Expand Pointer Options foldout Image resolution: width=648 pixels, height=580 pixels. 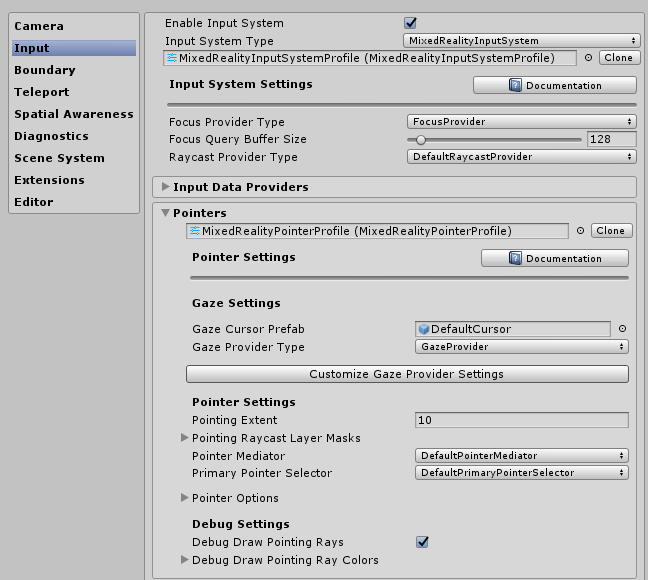click(185, 497)
